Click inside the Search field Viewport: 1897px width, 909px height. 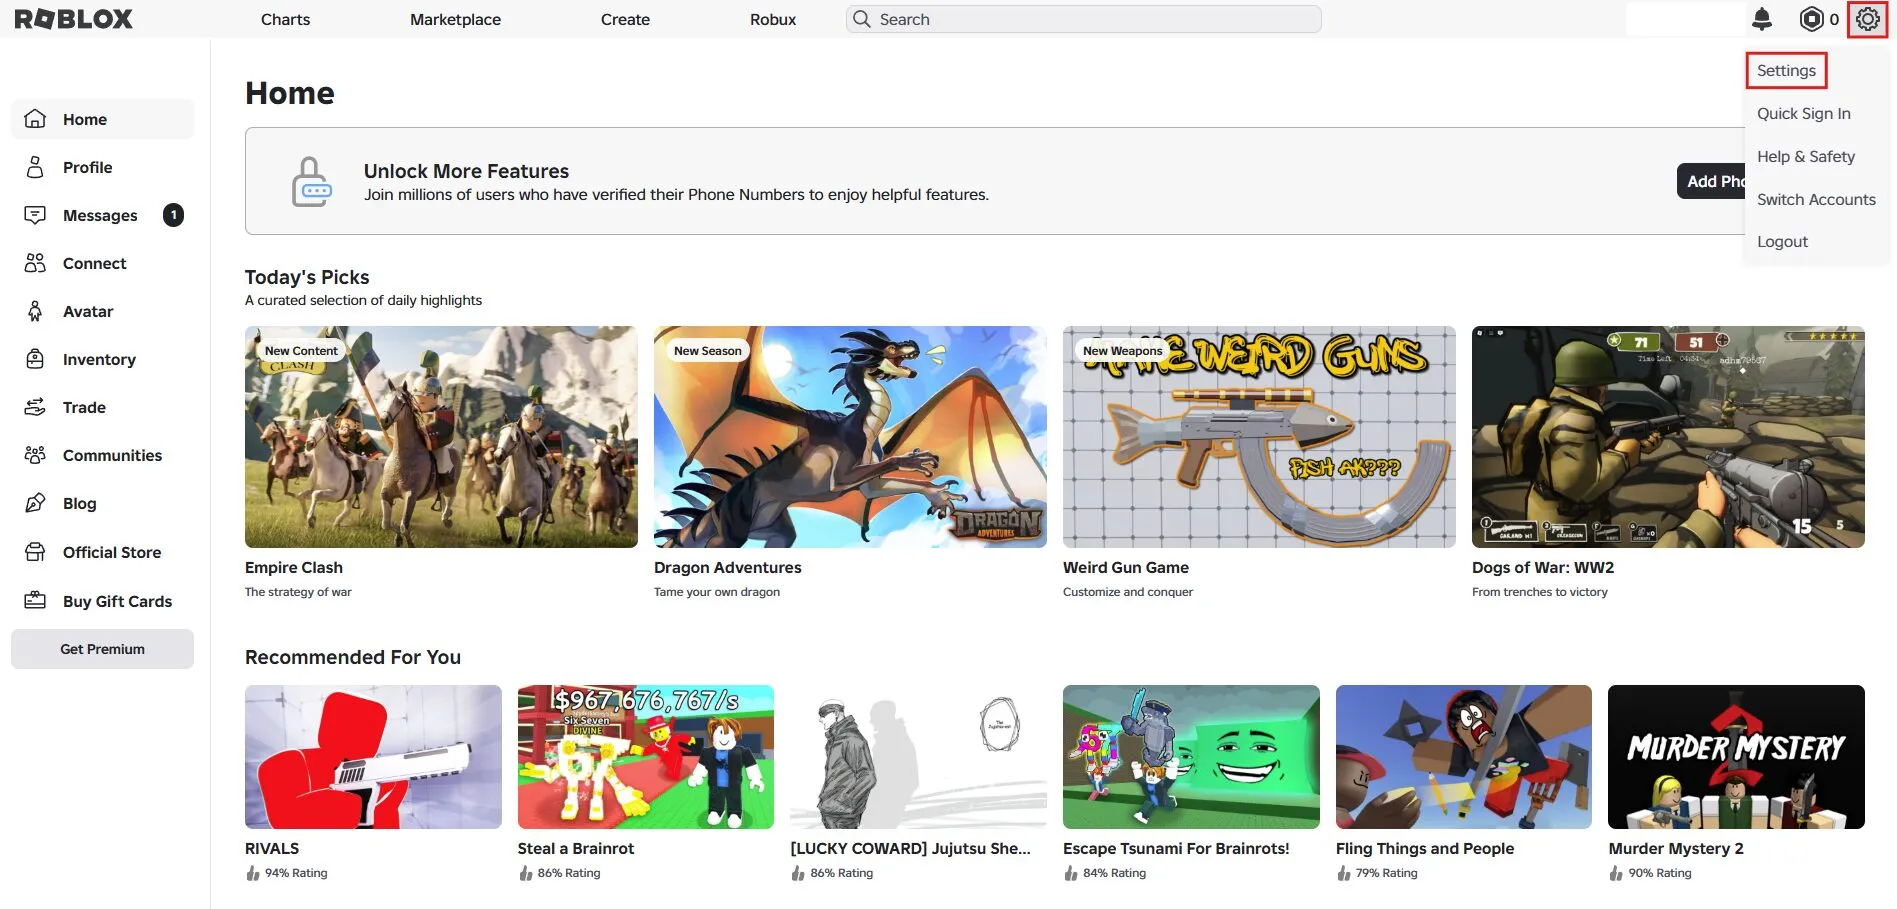coord(1084,19)
